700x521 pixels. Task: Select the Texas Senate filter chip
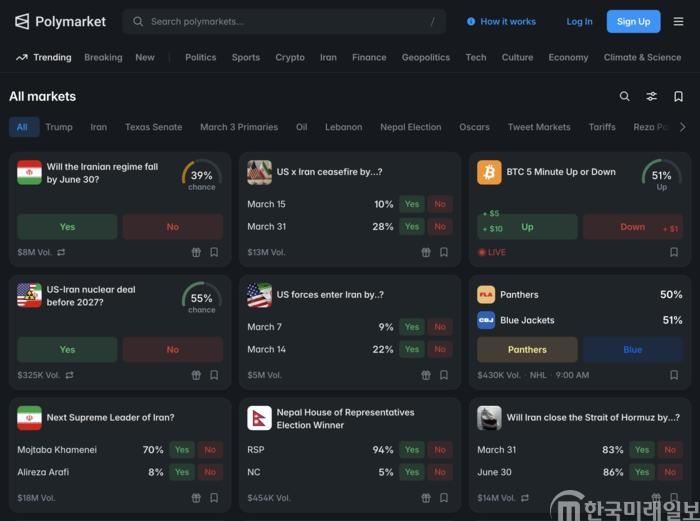pos(154,127)
